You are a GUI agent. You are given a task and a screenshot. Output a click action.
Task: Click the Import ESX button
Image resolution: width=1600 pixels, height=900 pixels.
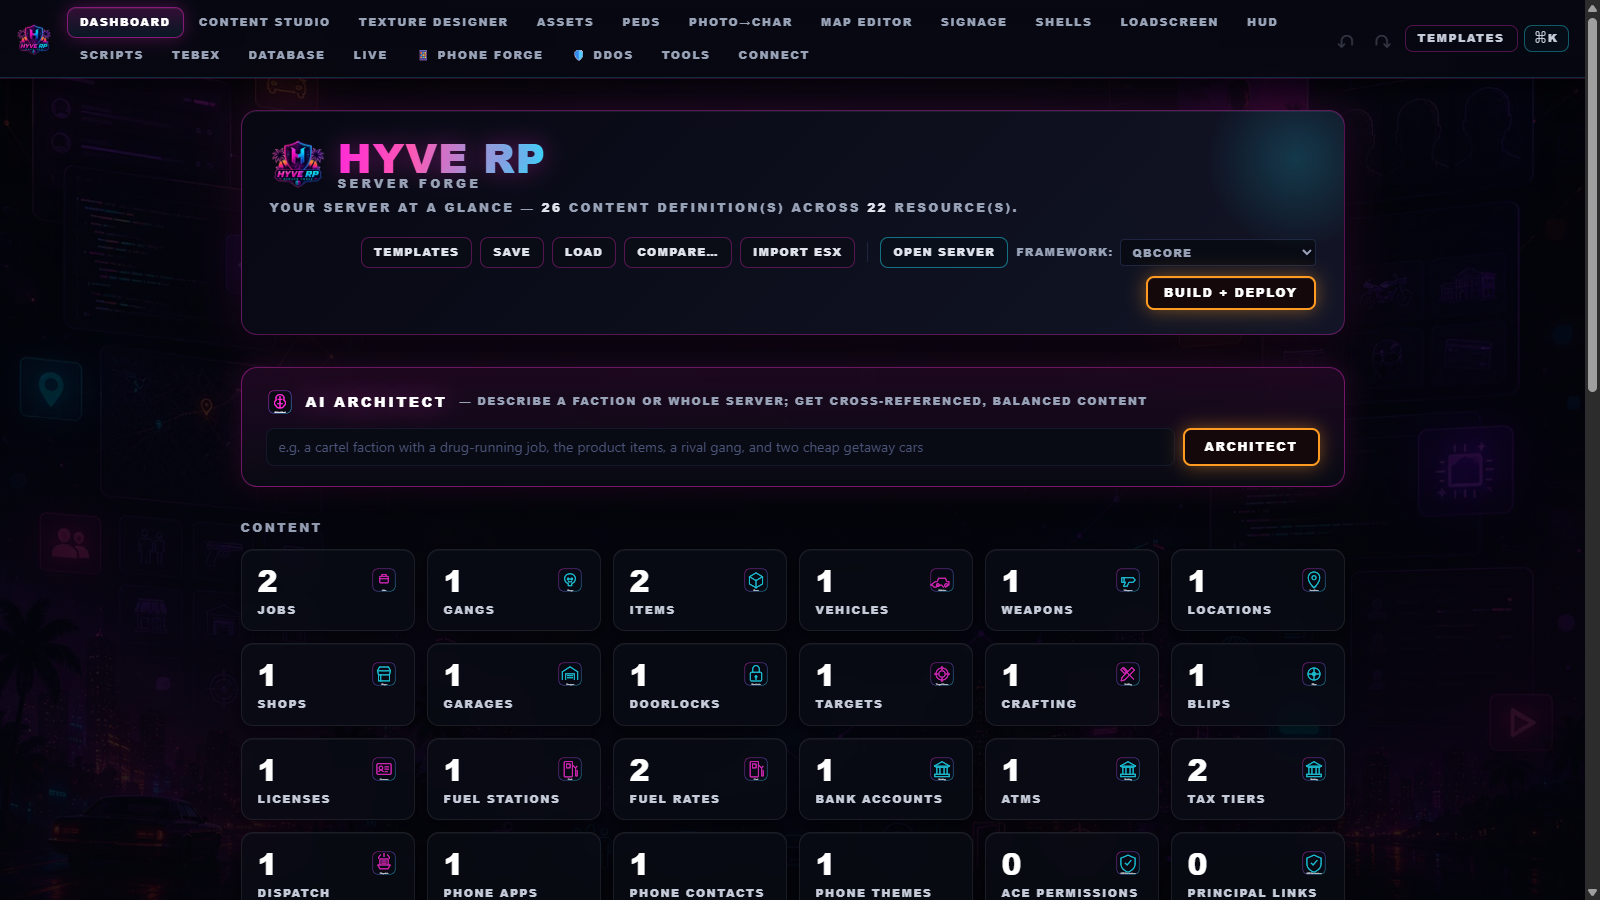coord(797,252)
